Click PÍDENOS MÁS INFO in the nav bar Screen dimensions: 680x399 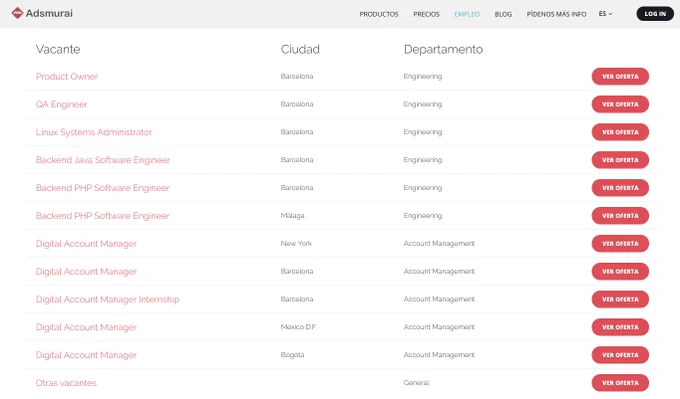point(556,14)
